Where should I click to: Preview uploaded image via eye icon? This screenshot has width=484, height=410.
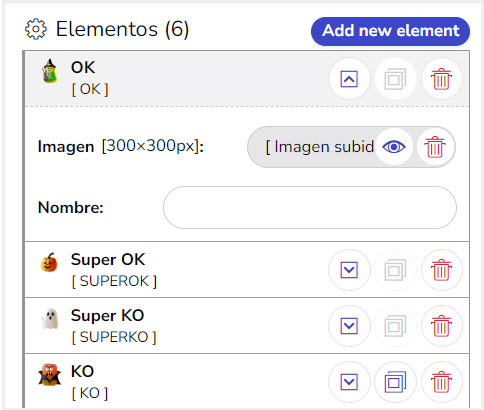click(394, 147)
